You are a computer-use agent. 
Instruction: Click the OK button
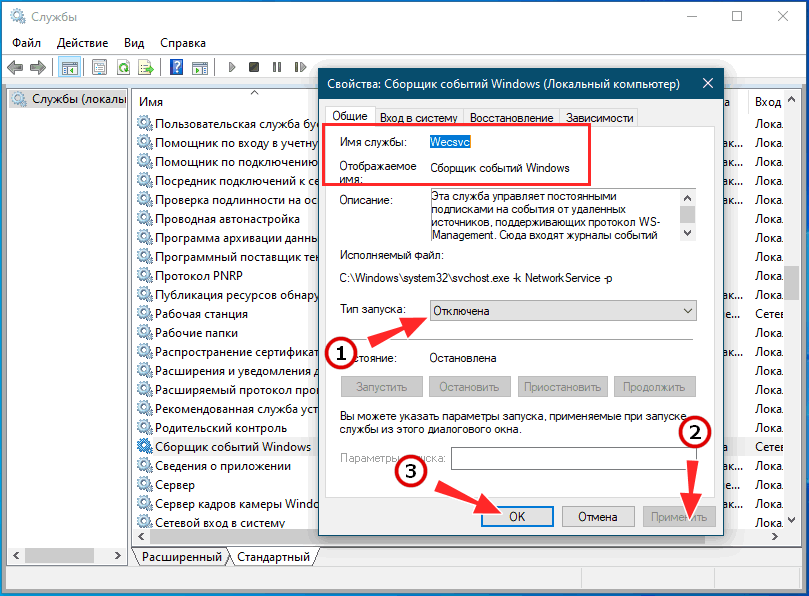tap(517, 517)
